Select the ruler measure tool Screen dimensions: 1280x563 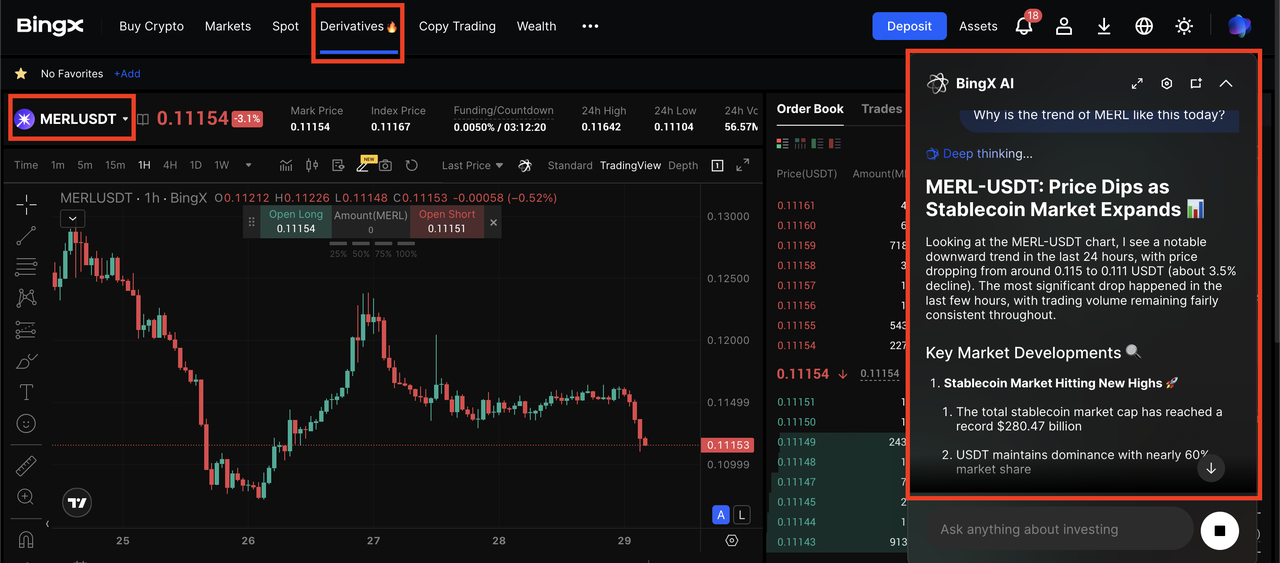point(26,466)
